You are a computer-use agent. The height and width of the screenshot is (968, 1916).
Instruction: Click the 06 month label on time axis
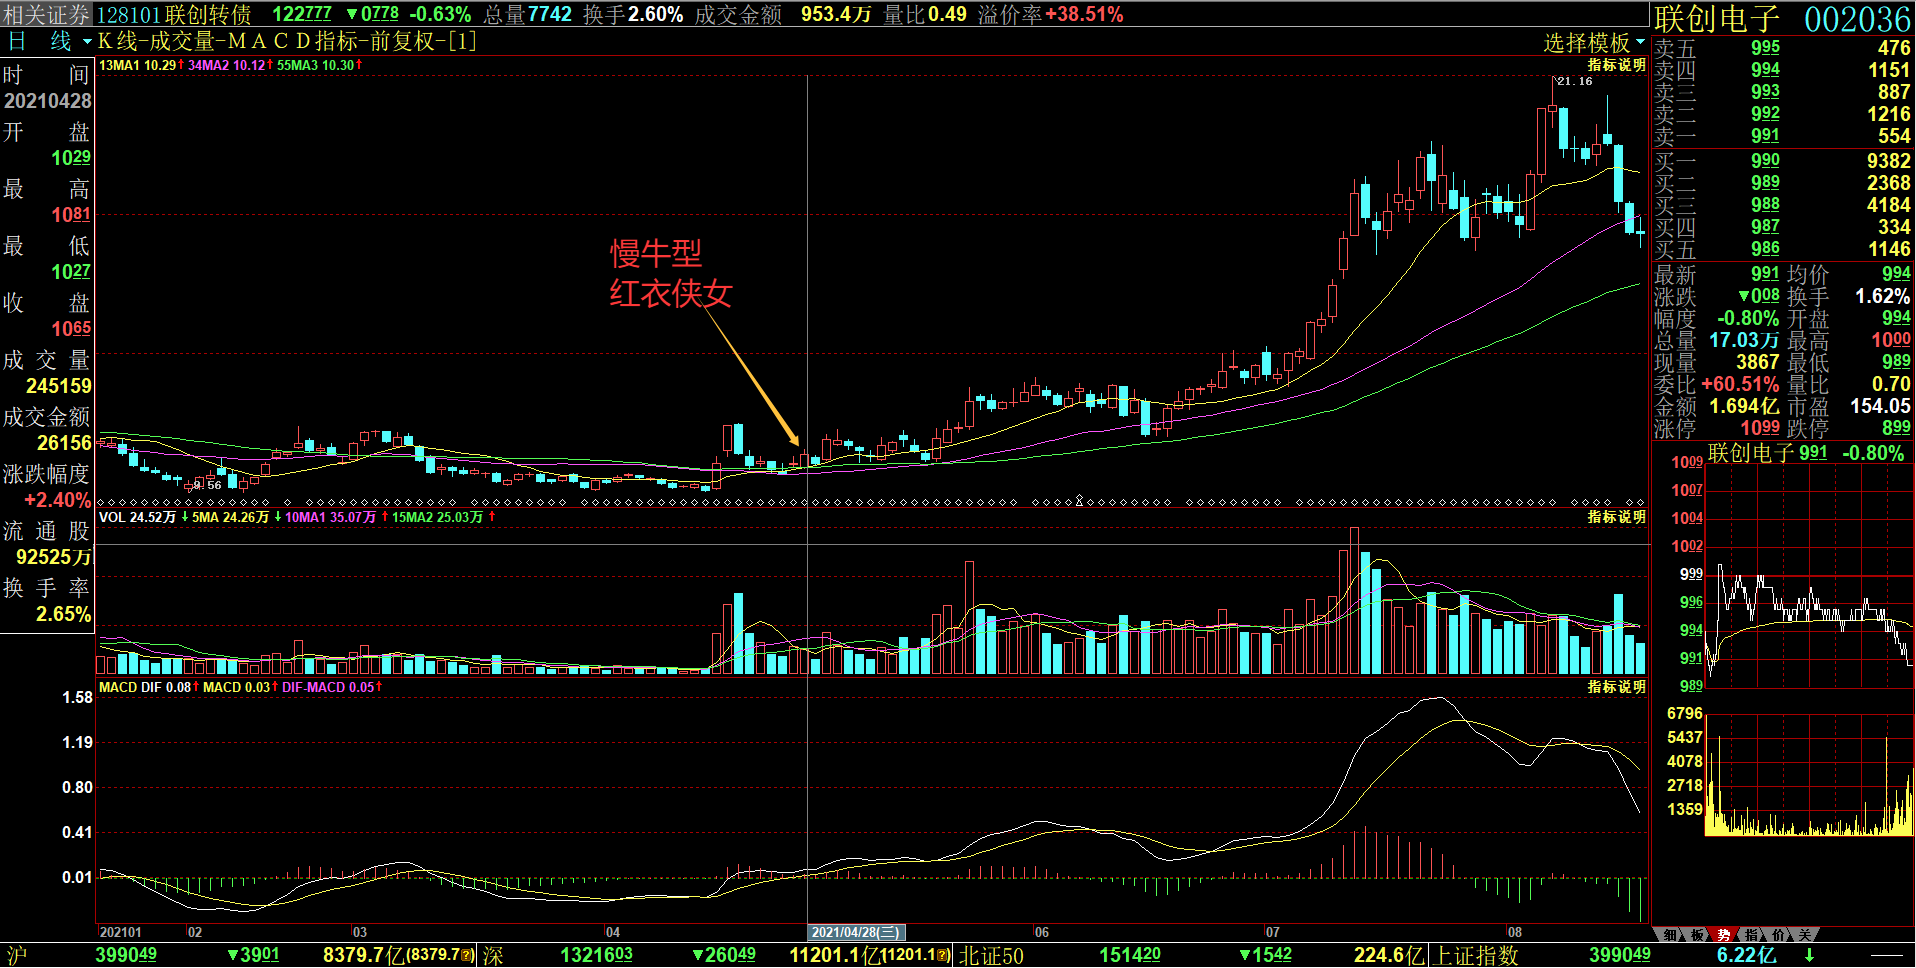(x=1041, y=932)
